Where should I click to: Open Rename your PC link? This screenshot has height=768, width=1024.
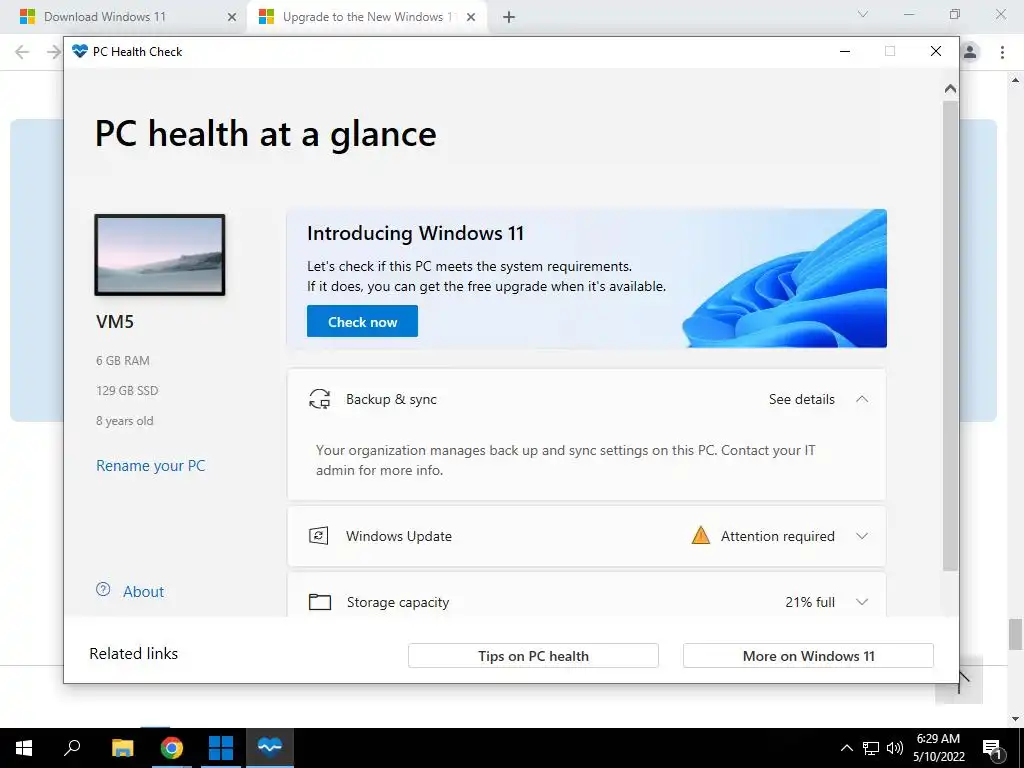[x=150, y=466]
